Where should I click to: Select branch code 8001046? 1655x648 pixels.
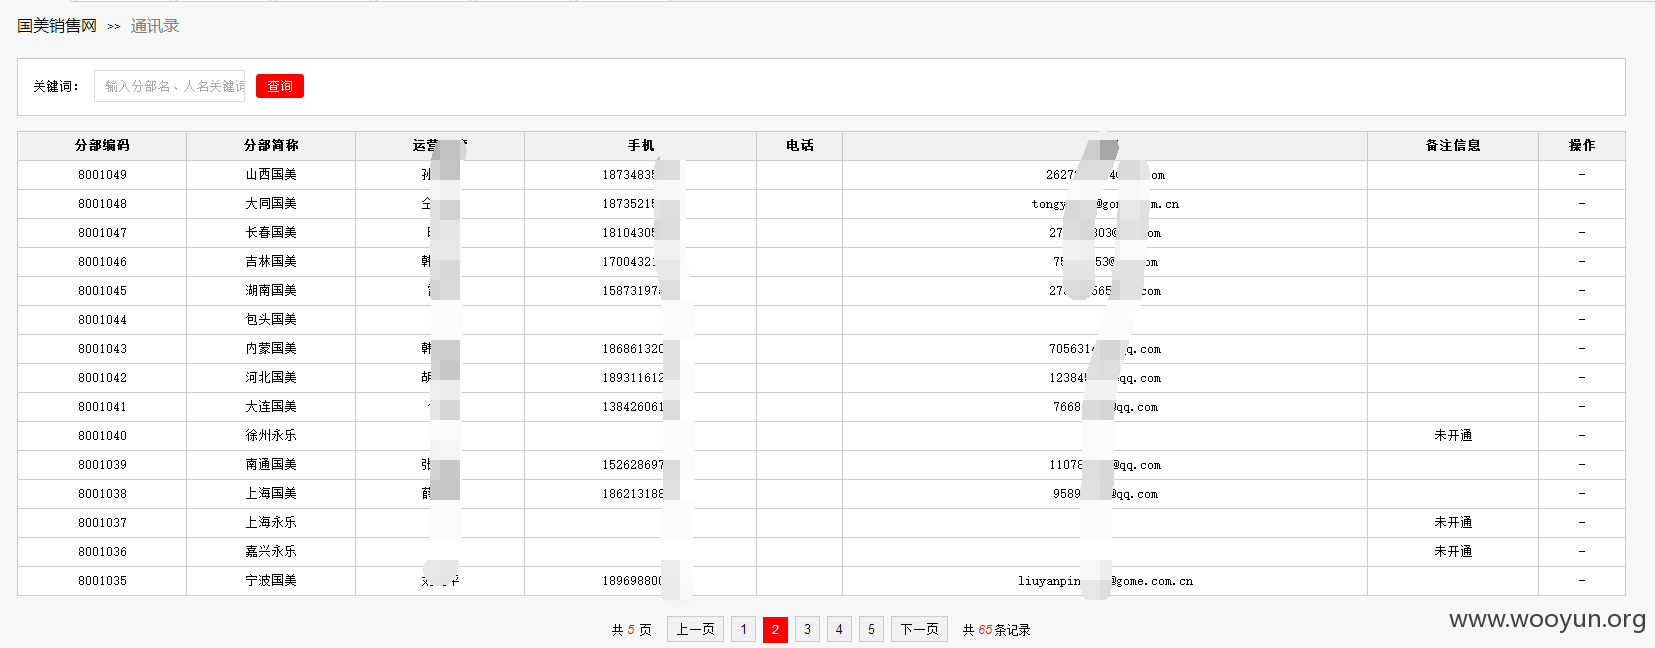[102, 261]
